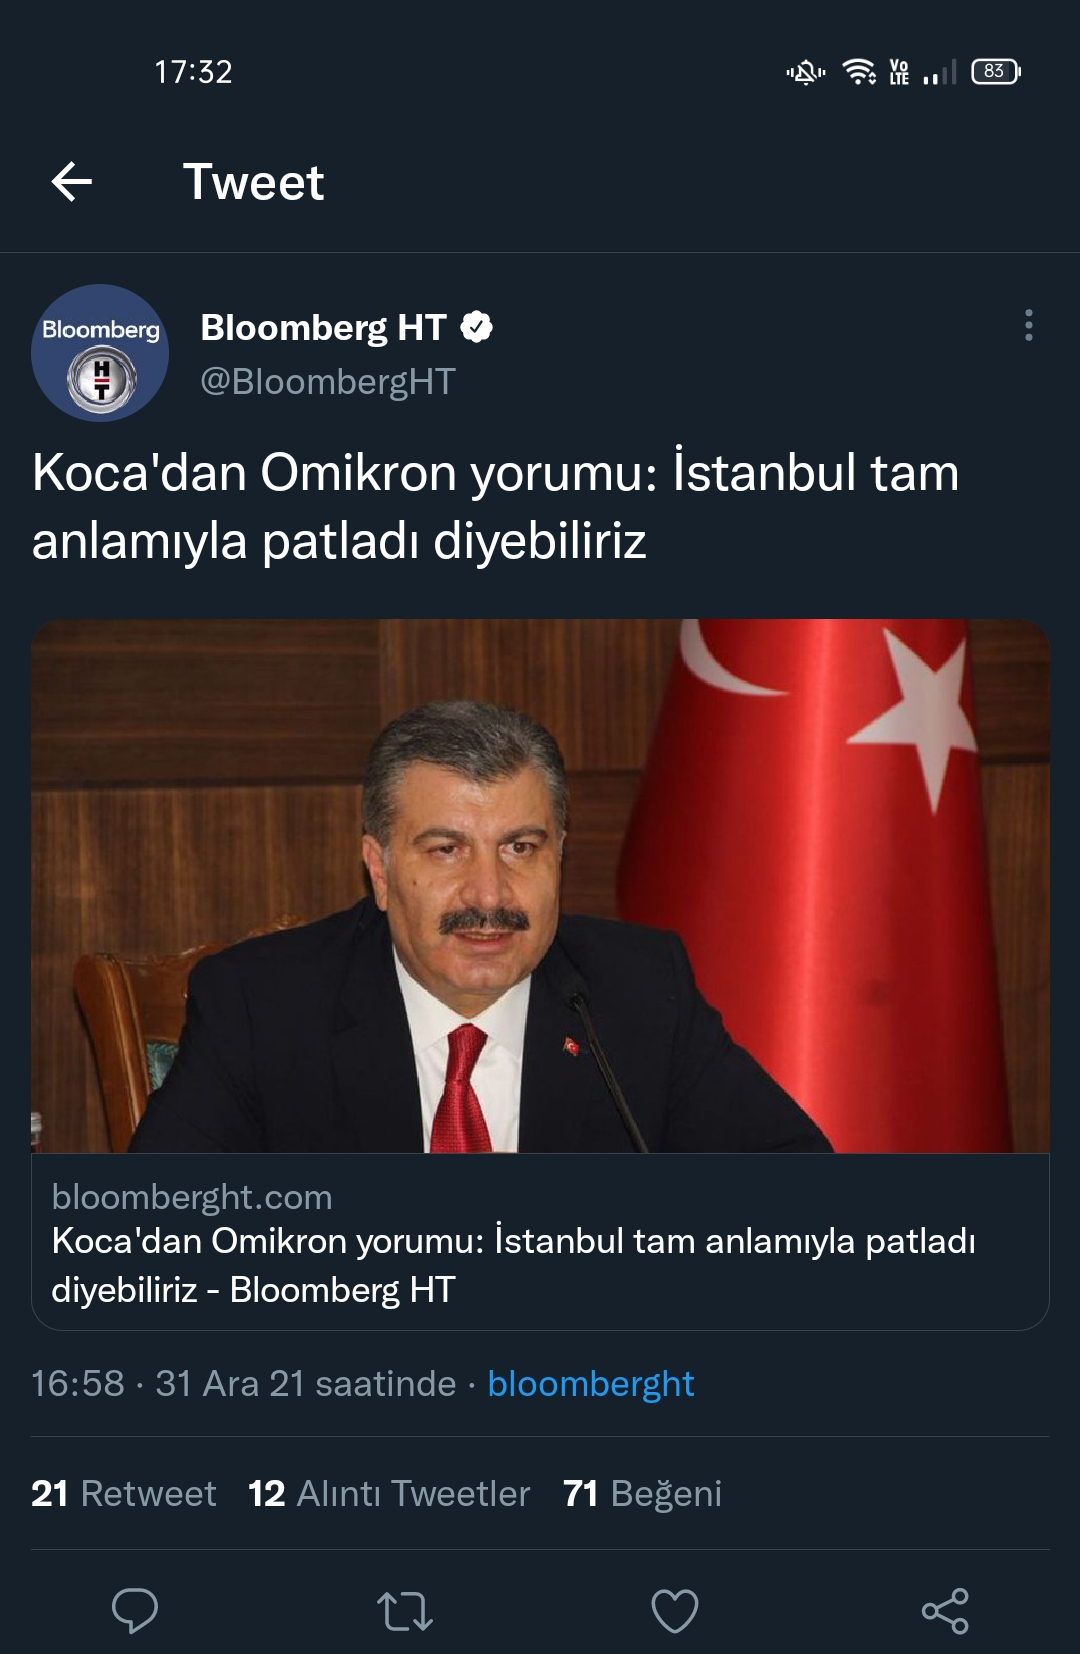1080x1654 pixels.
Task: Tap the tweet text about Omikron
Action: tap(495, 506)
